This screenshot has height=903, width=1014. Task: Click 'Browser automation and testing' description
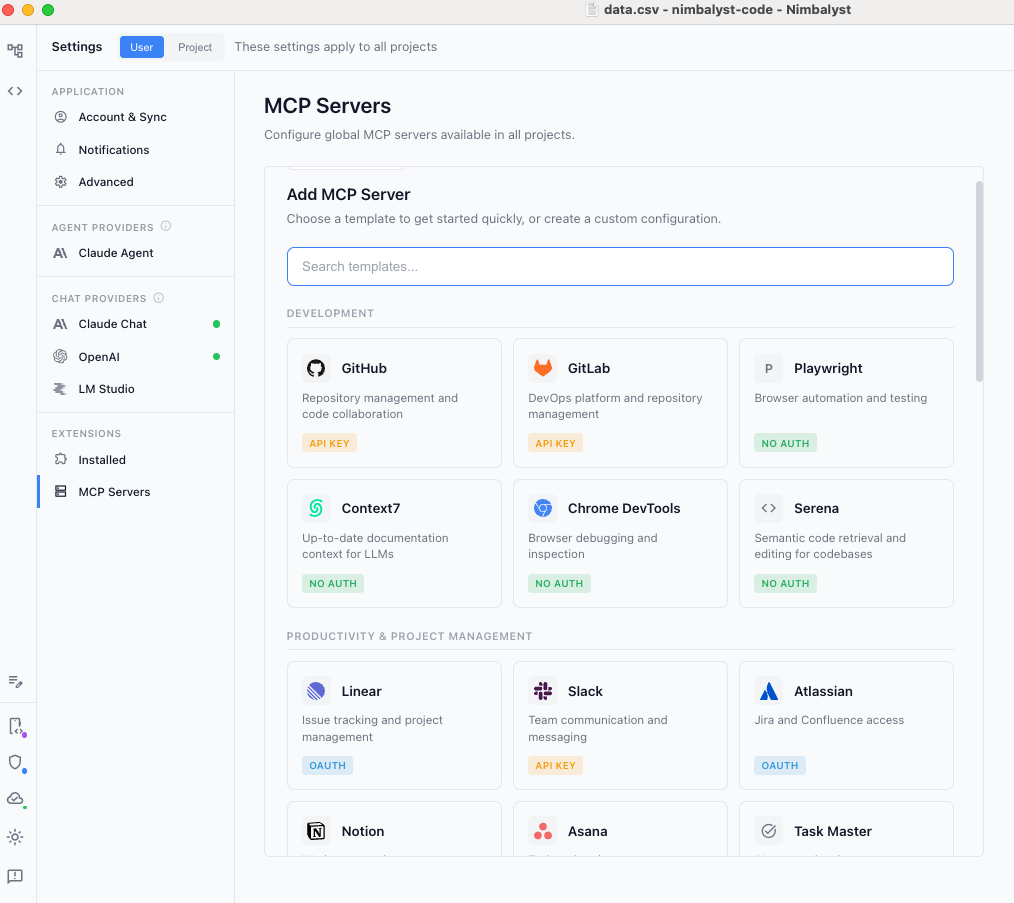[x=841, y=398]
